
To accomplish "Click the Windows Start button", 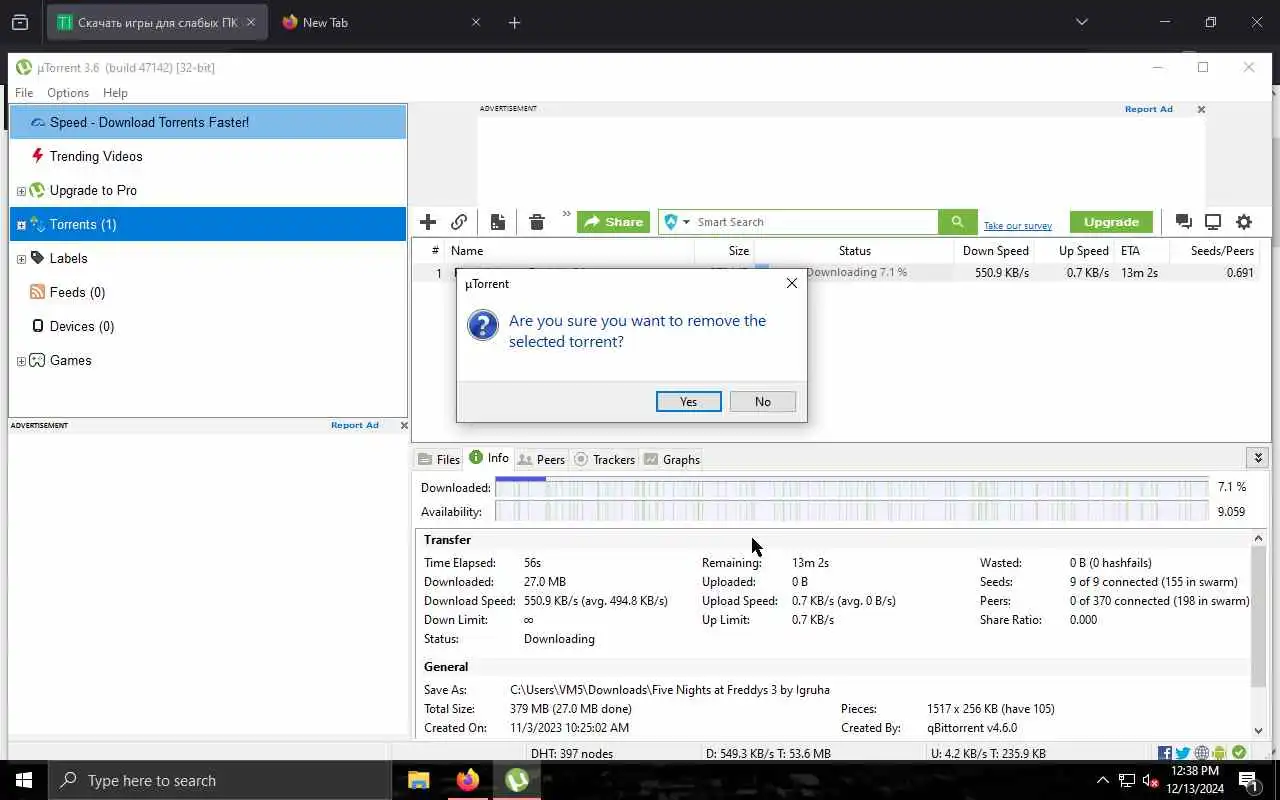I will pos(24,780).
